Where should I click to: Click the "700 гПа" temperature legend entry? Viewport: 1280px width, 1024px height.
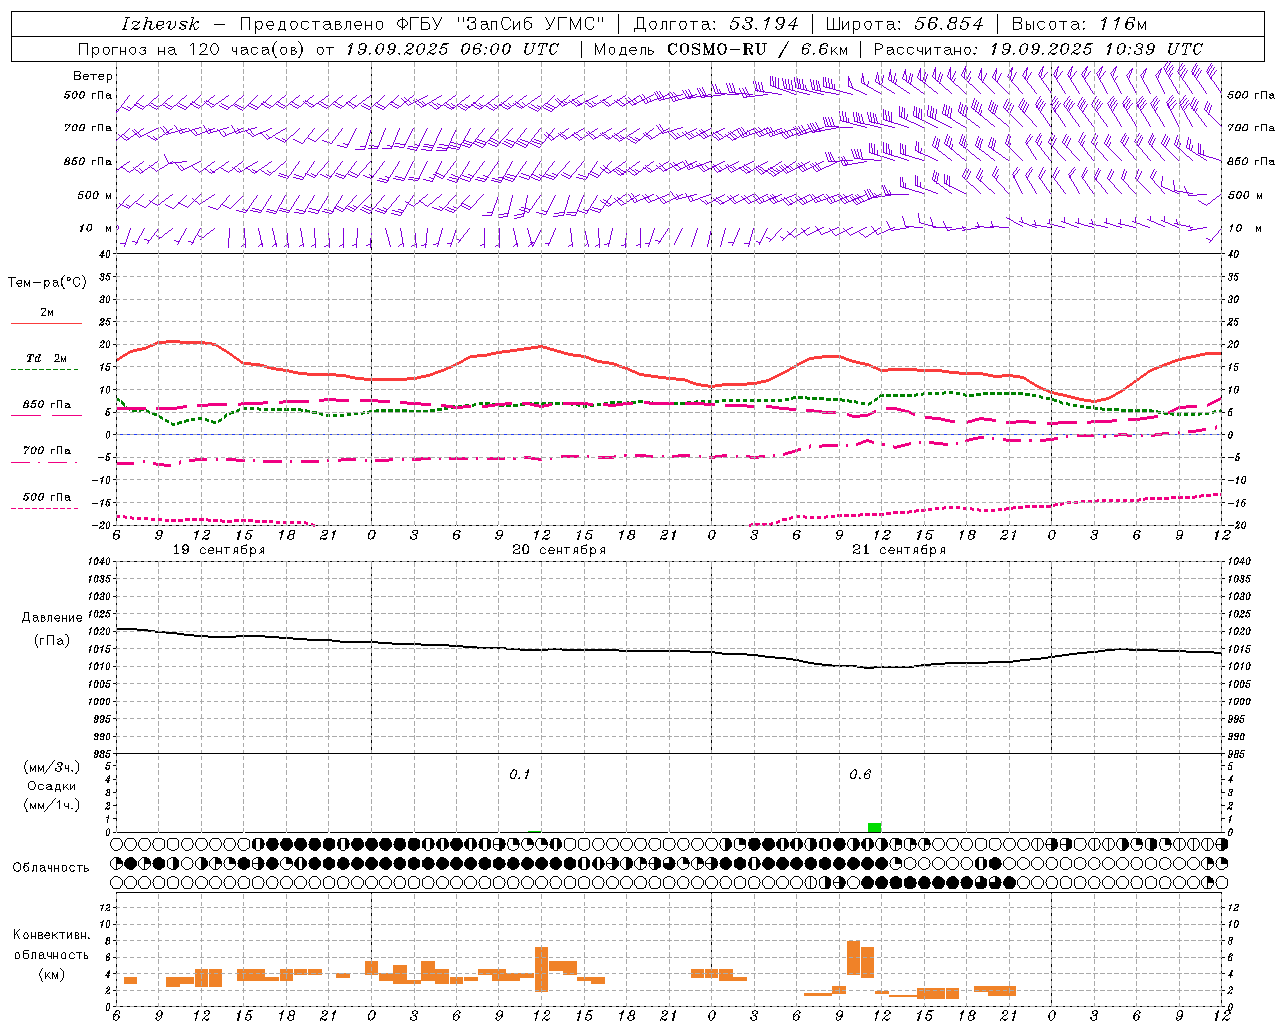(47, 451)
